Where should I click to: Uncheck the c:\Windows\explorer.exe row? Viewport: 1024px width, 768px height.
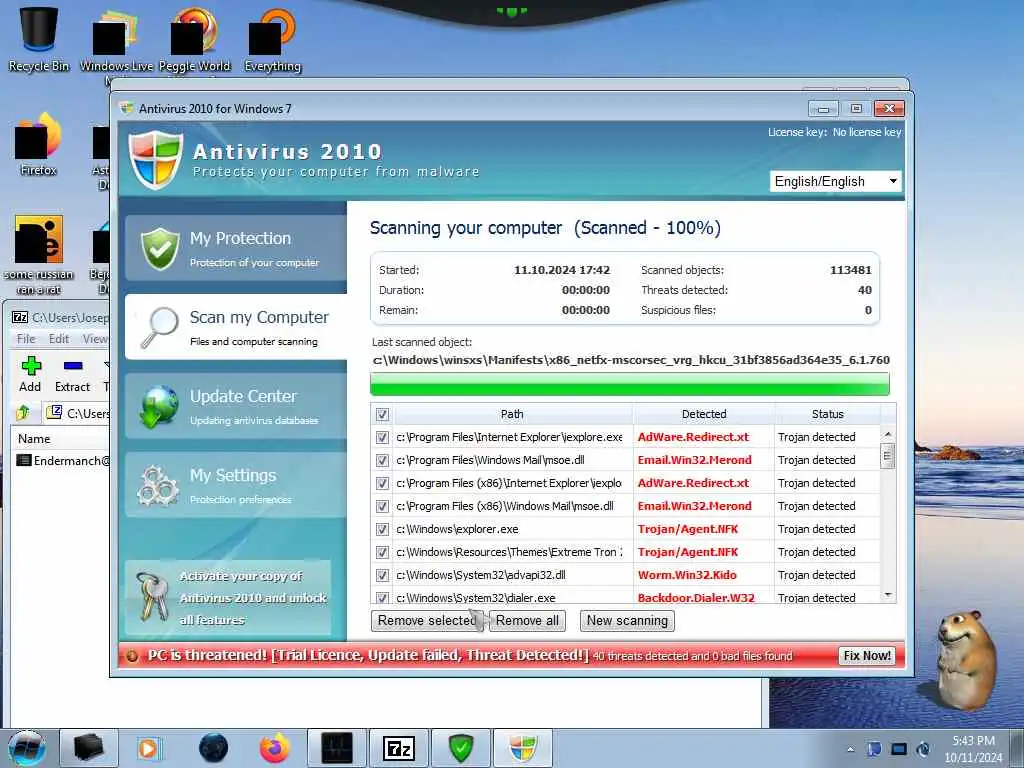(x=383, y=529)
